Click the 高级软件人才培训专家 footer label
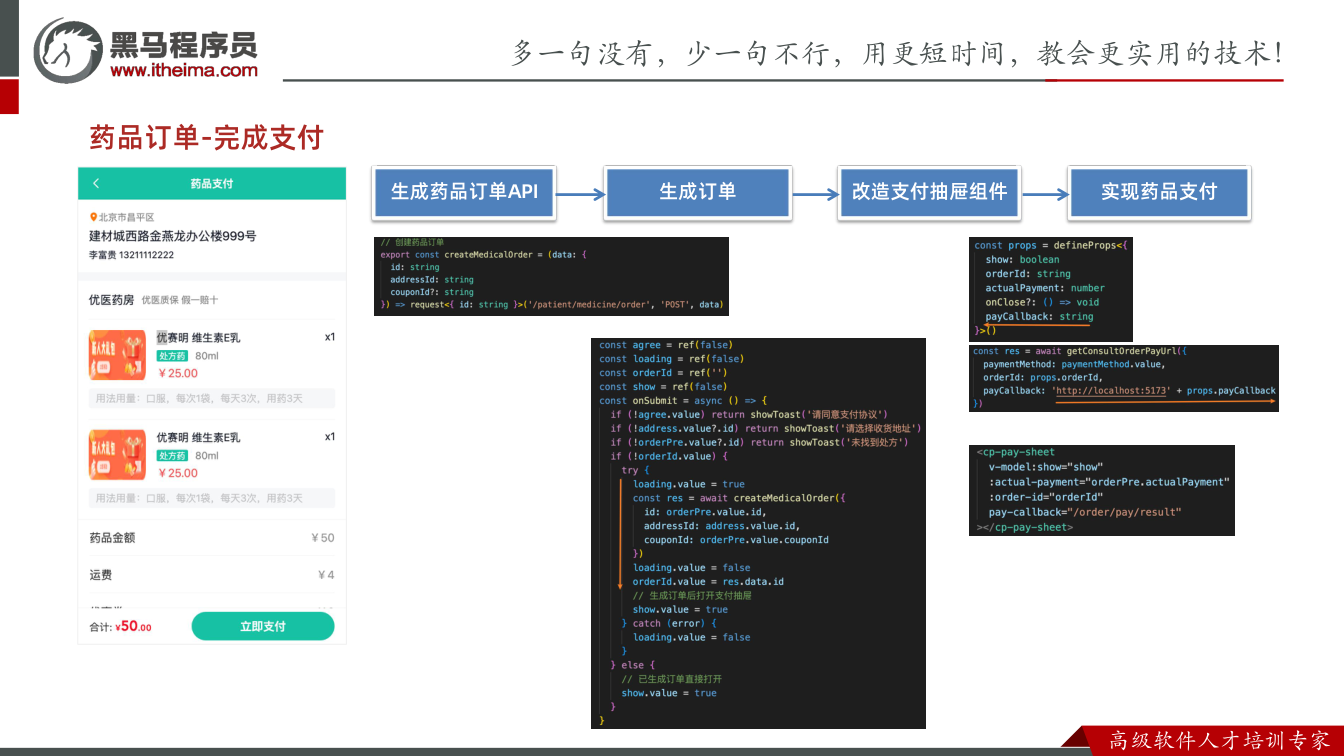The image size is (1344, 756). (x=1218, y=741)
